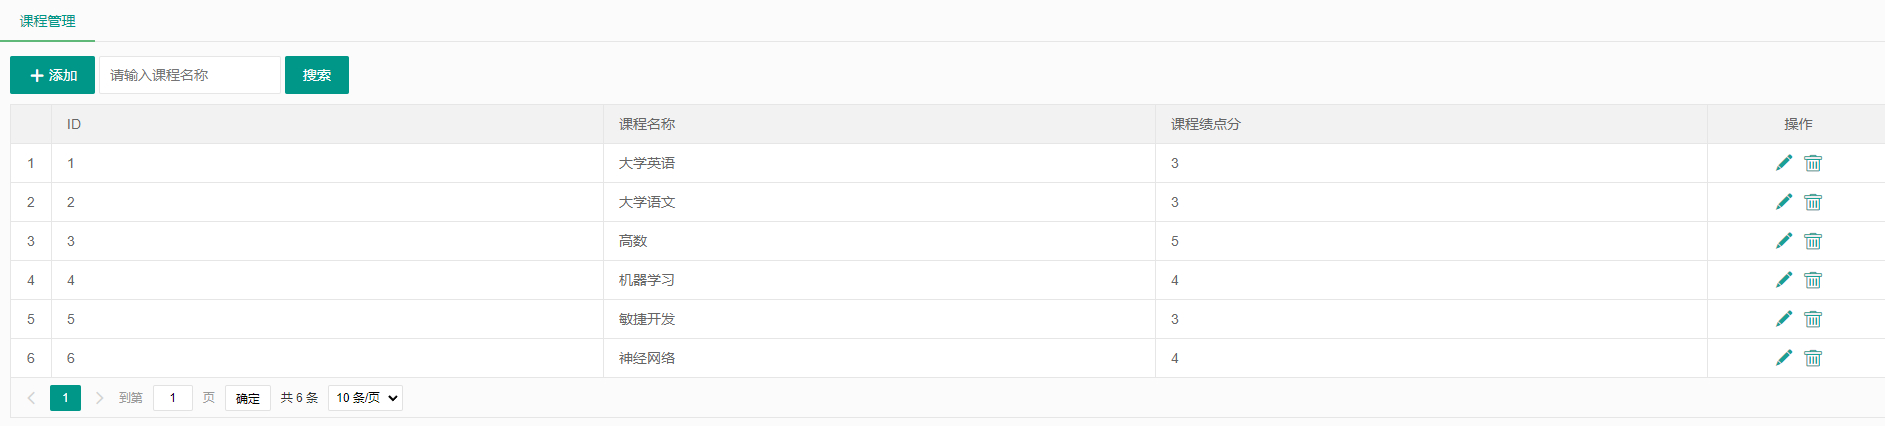Edit the 神经网络 course

click(x=1783, y=358)
